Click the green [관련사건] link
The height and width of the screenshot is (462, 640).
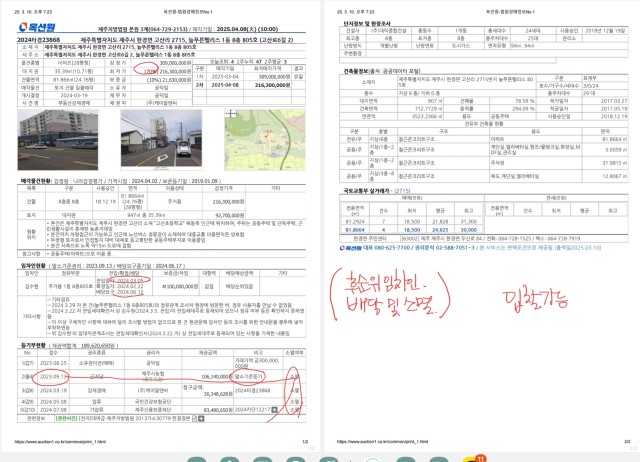[x=66, y=418]
